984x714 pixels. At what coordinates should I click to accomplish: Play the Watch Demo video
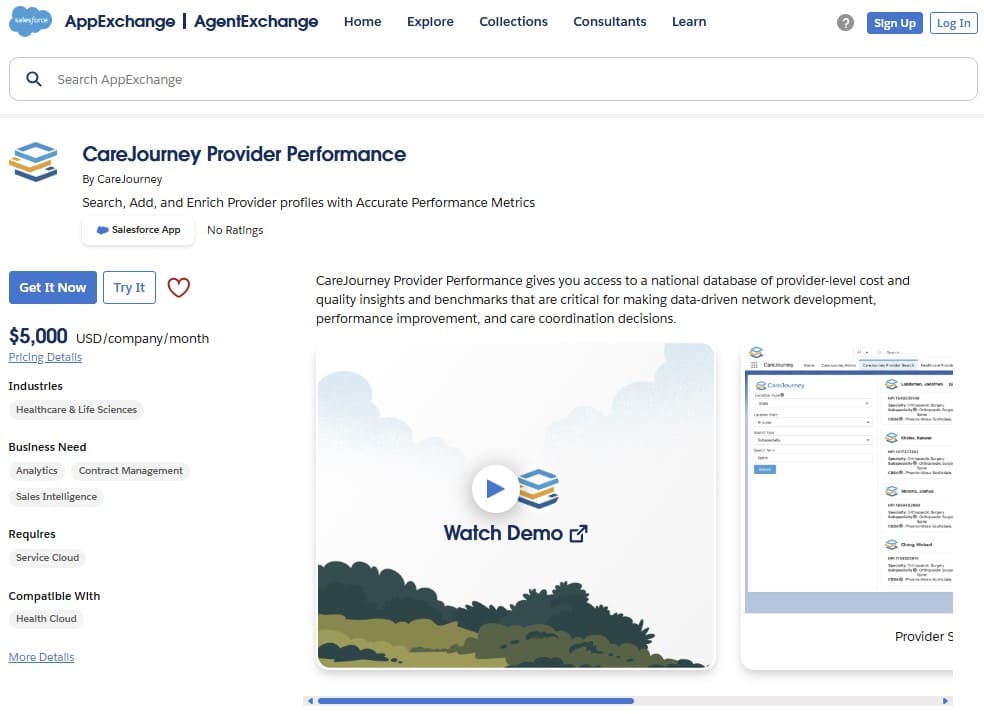pyautogui.click(x=495, y=488)
